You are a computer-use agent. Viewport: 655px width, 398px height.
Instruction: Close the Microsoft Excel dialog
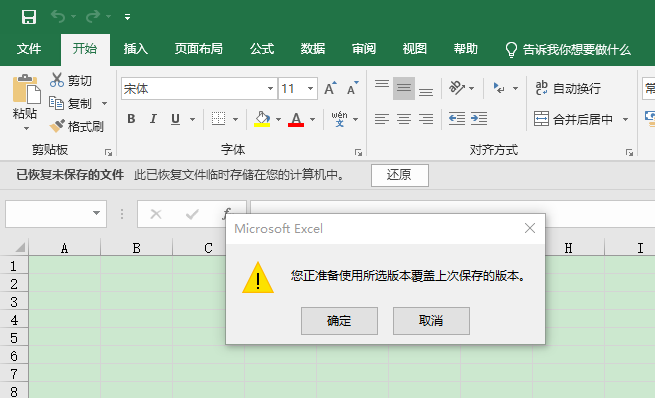[x=530, y=228]
